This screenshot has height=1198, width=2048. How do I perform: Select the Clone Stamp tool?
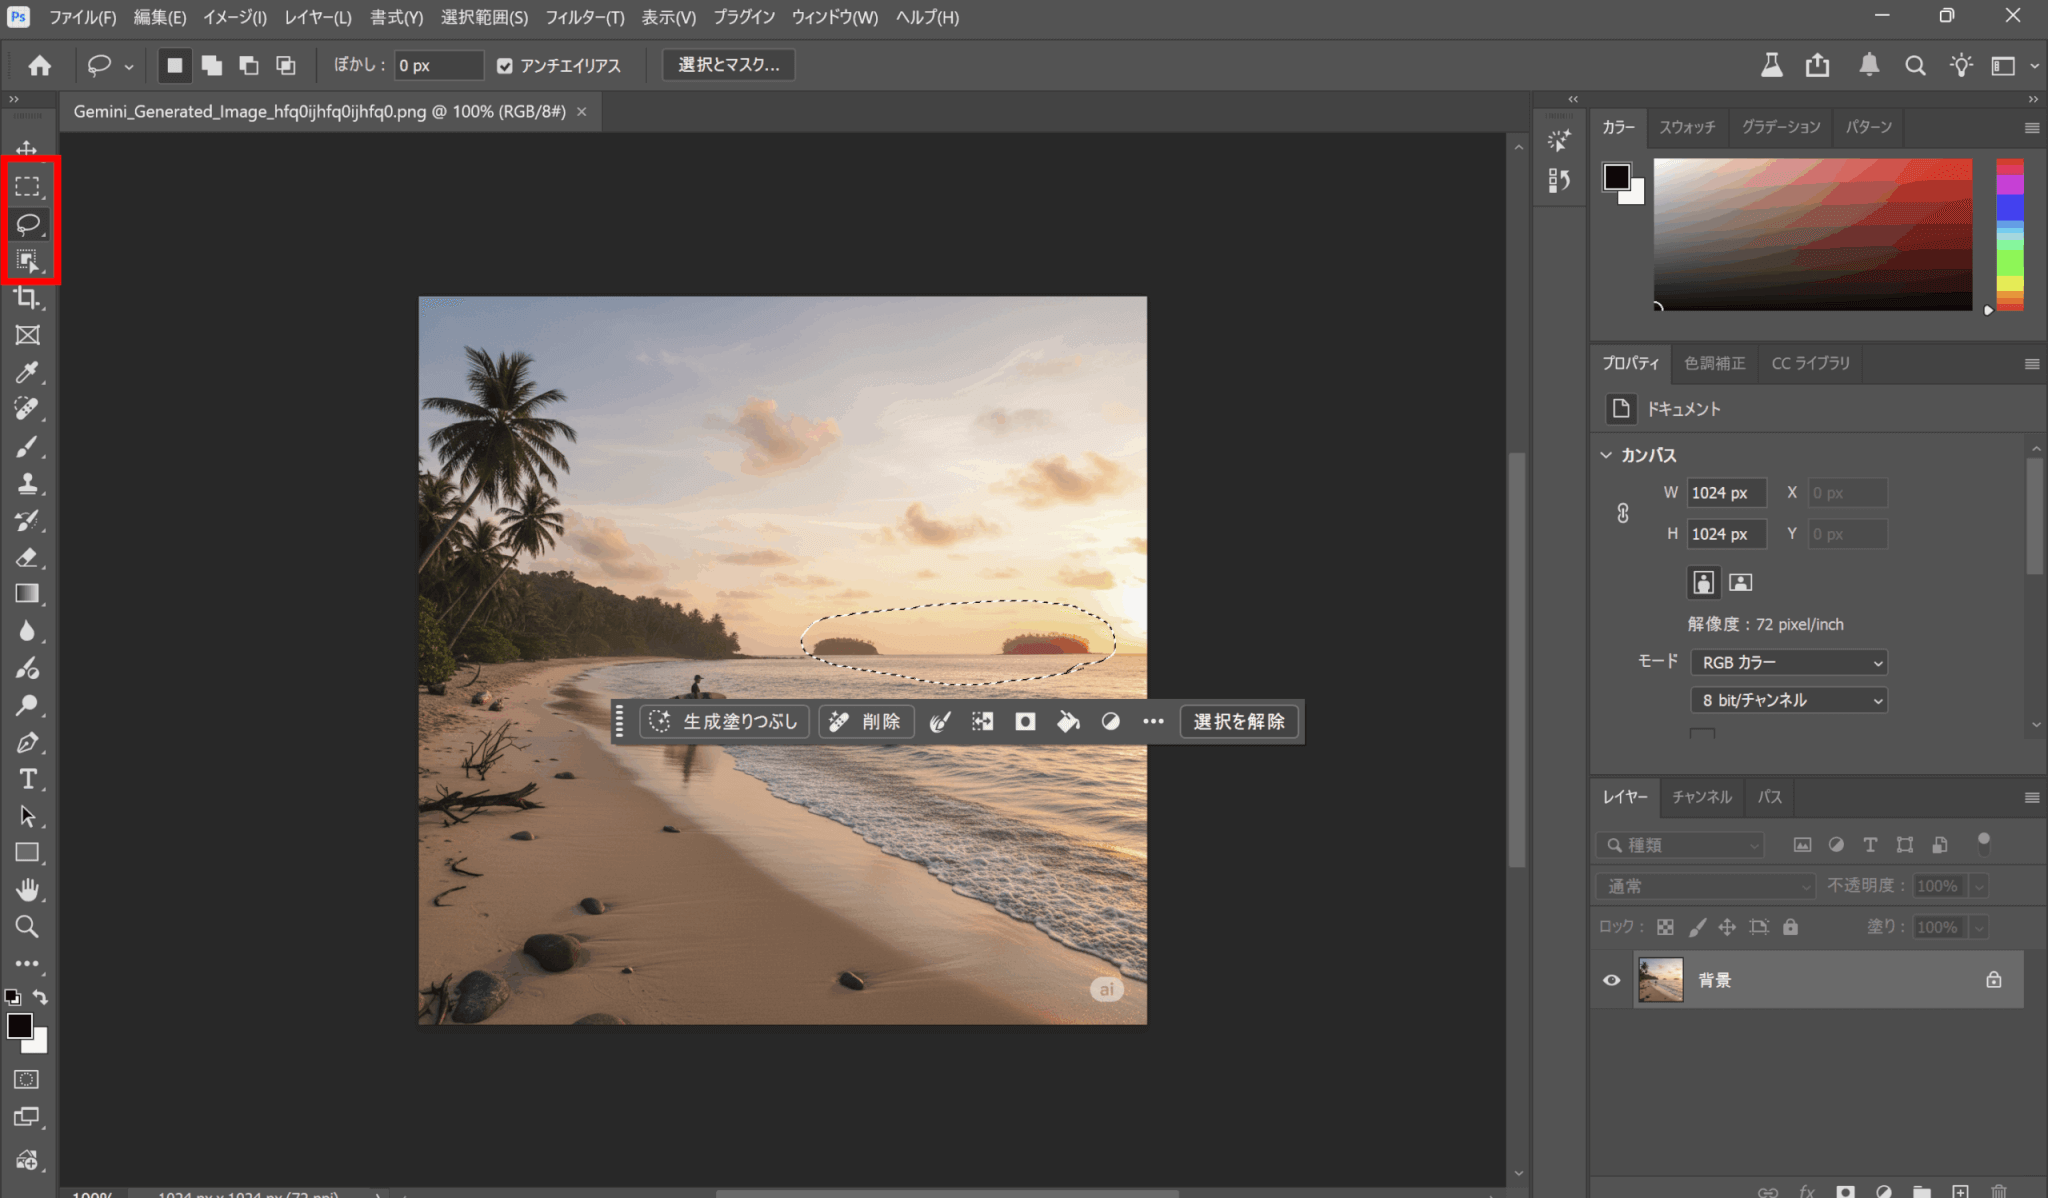click(27, 484)
